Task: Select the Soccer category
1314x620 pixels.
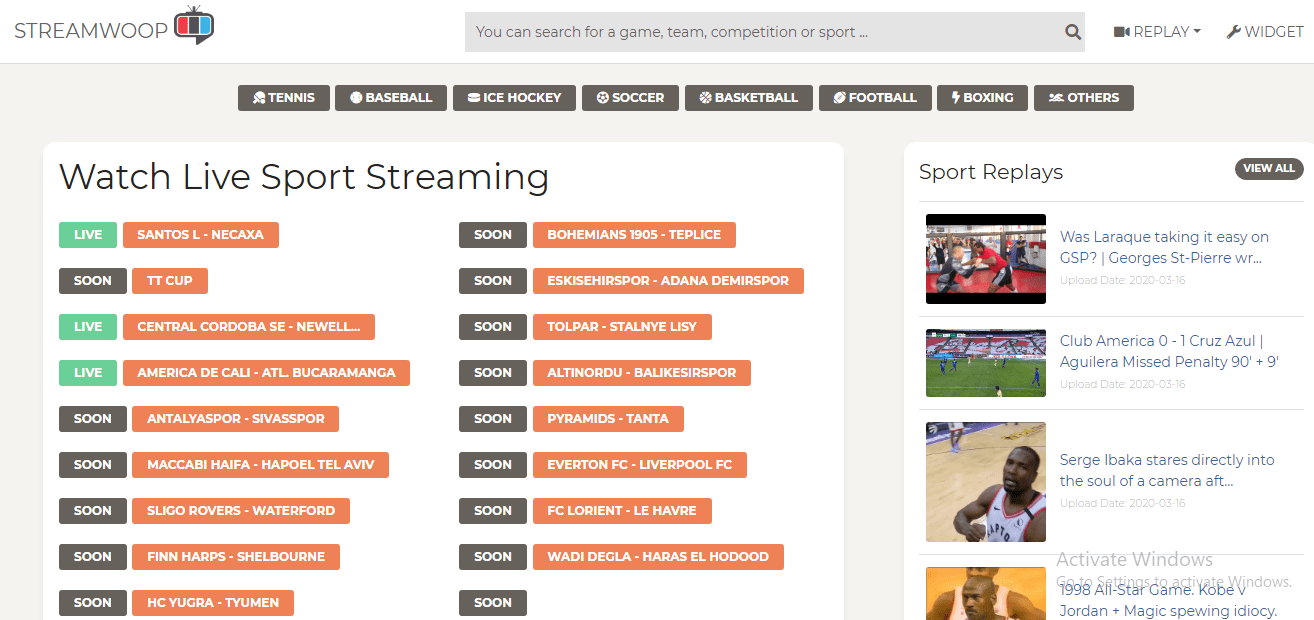Action: (630, 98)
